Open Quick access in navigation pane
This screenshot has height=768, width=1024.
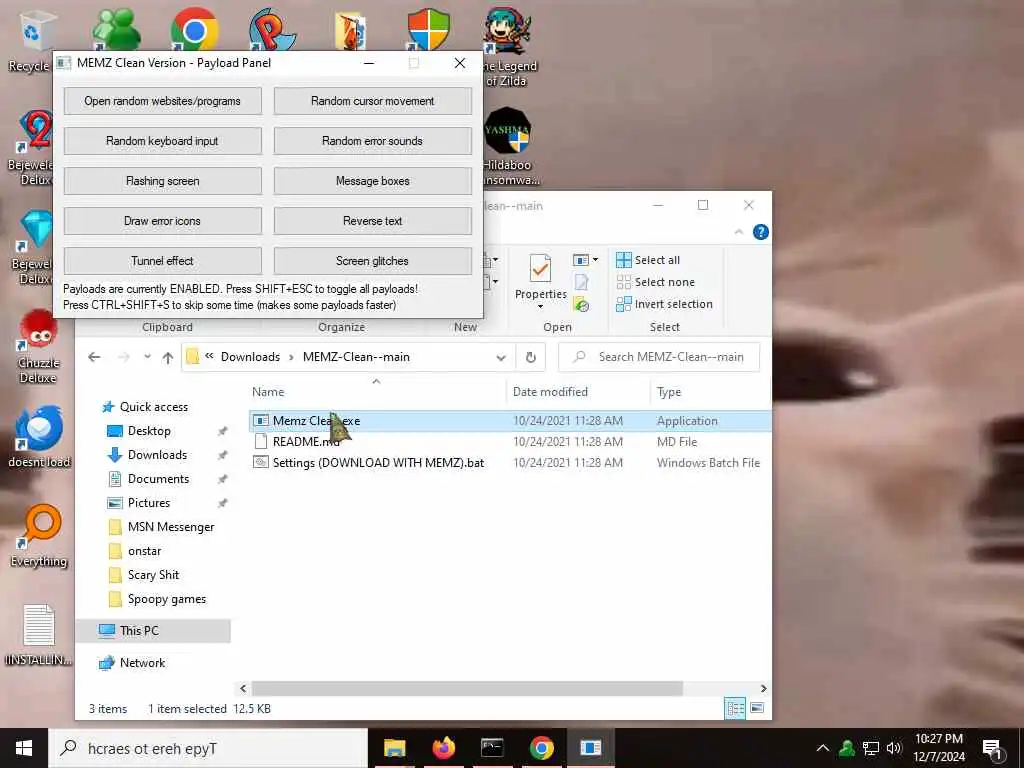[145, 407]
